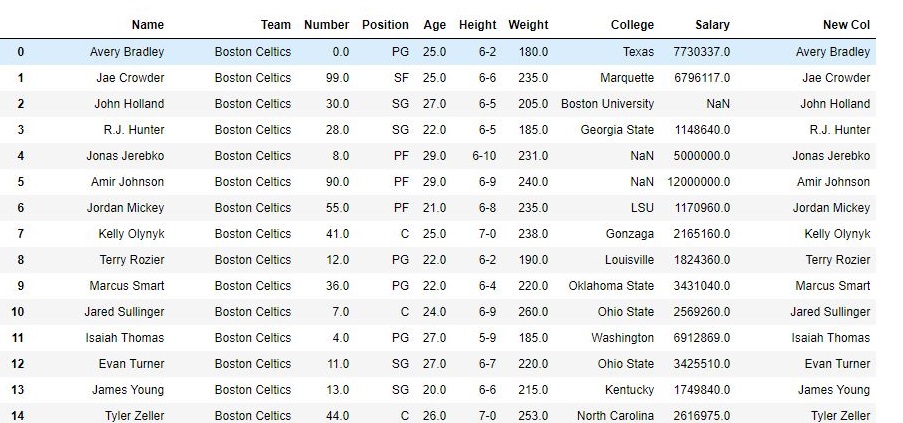Select Isaiah Thomas name cell
The width and height of the screenshot is (903, 423).
tap(124, 338)
